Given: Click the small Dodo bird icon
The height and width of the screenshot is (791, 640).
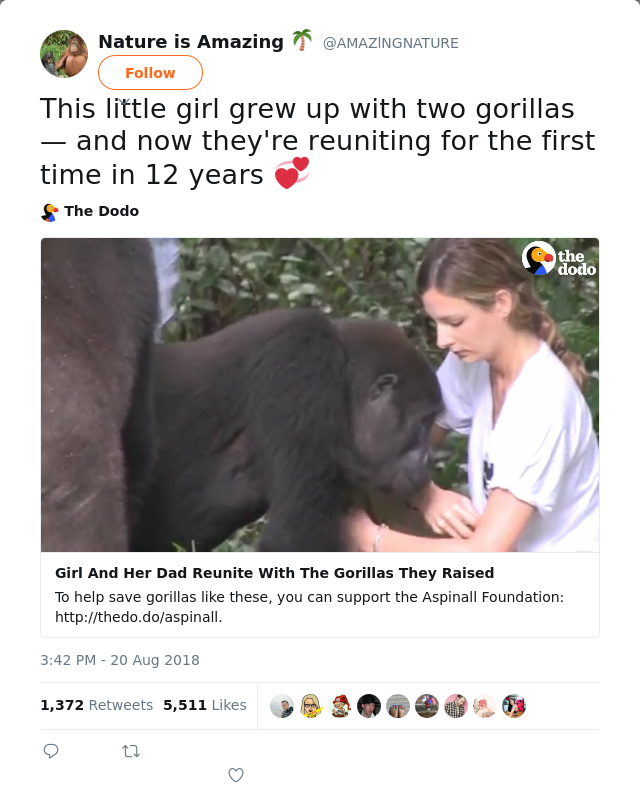Looking at the screenshot, I should pos(50,212).
